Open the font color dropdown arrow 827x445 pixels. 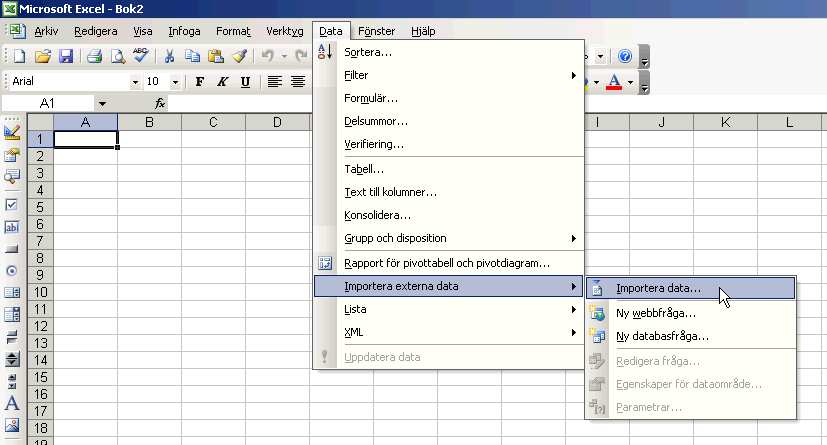(x=630, y=82)
